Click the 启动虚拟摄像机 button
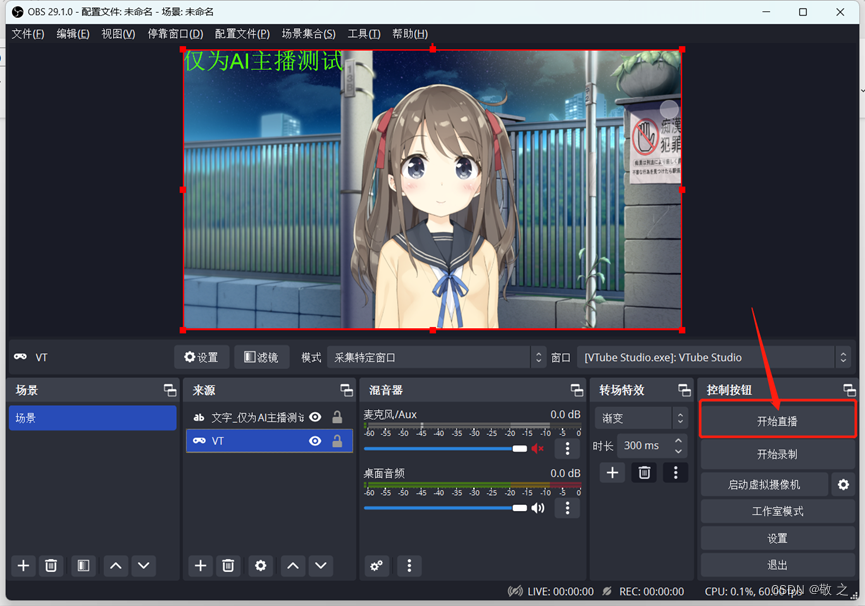 coord(764,485)
